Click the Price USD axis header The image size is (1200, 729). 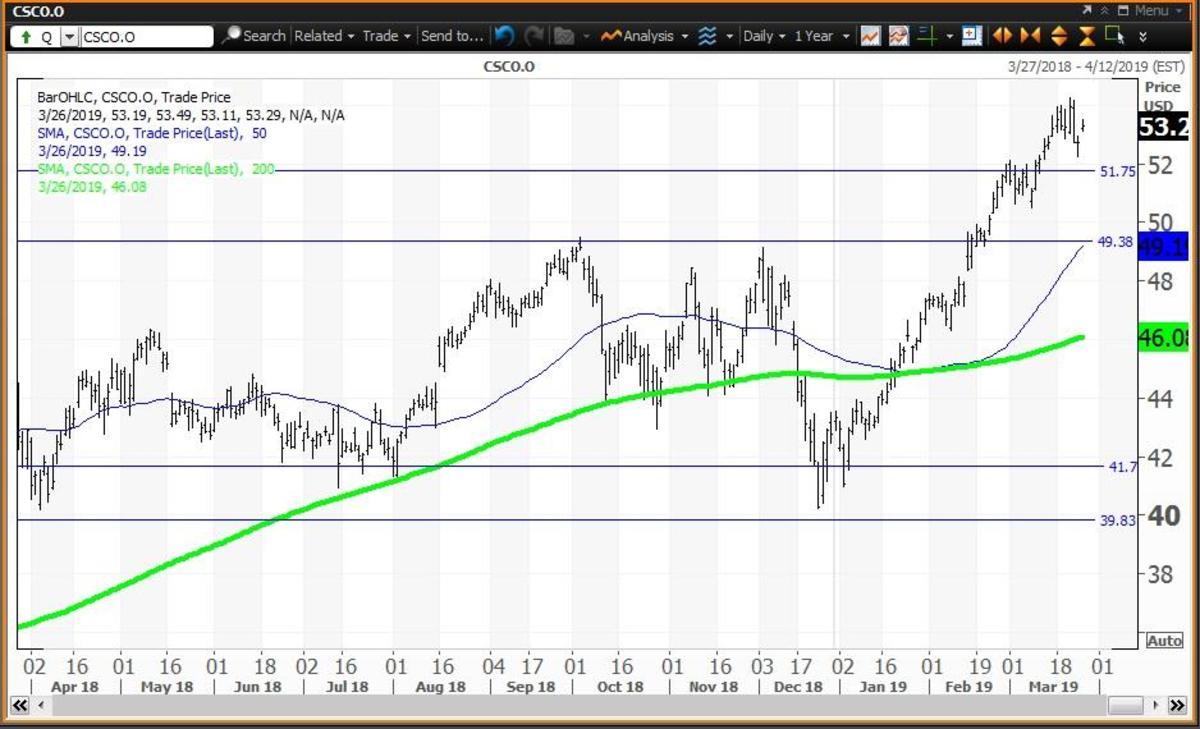tap(1162, 96)
